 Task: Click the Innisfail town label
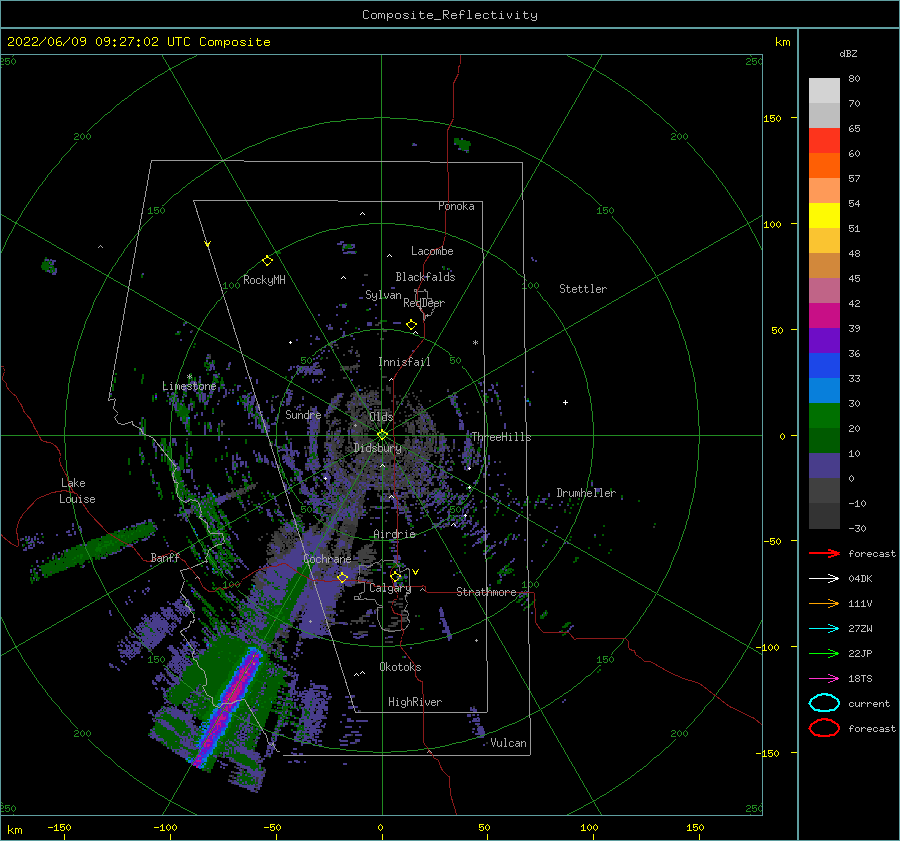coord(404,362)
